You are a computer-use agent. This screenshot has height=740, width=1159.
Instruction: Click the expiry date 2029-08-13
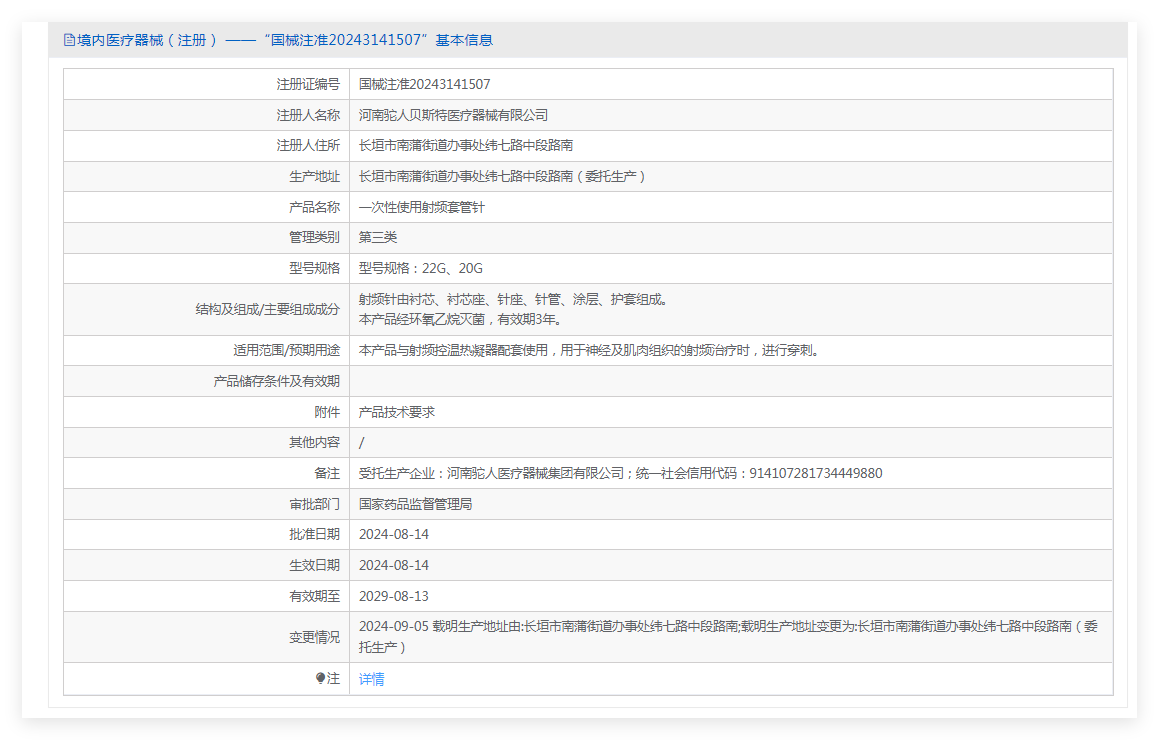pyautogui.click(x=393, y=596)
